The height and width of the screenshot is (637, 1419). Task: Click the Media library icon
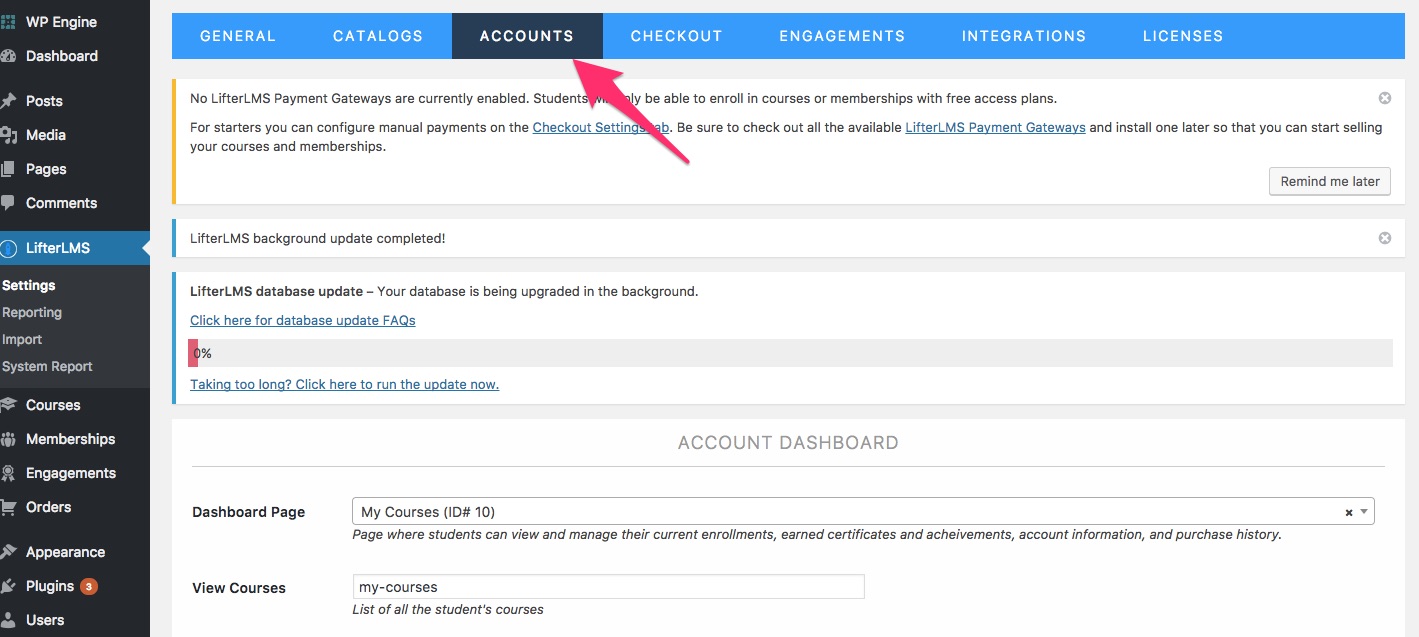point(7,135)
